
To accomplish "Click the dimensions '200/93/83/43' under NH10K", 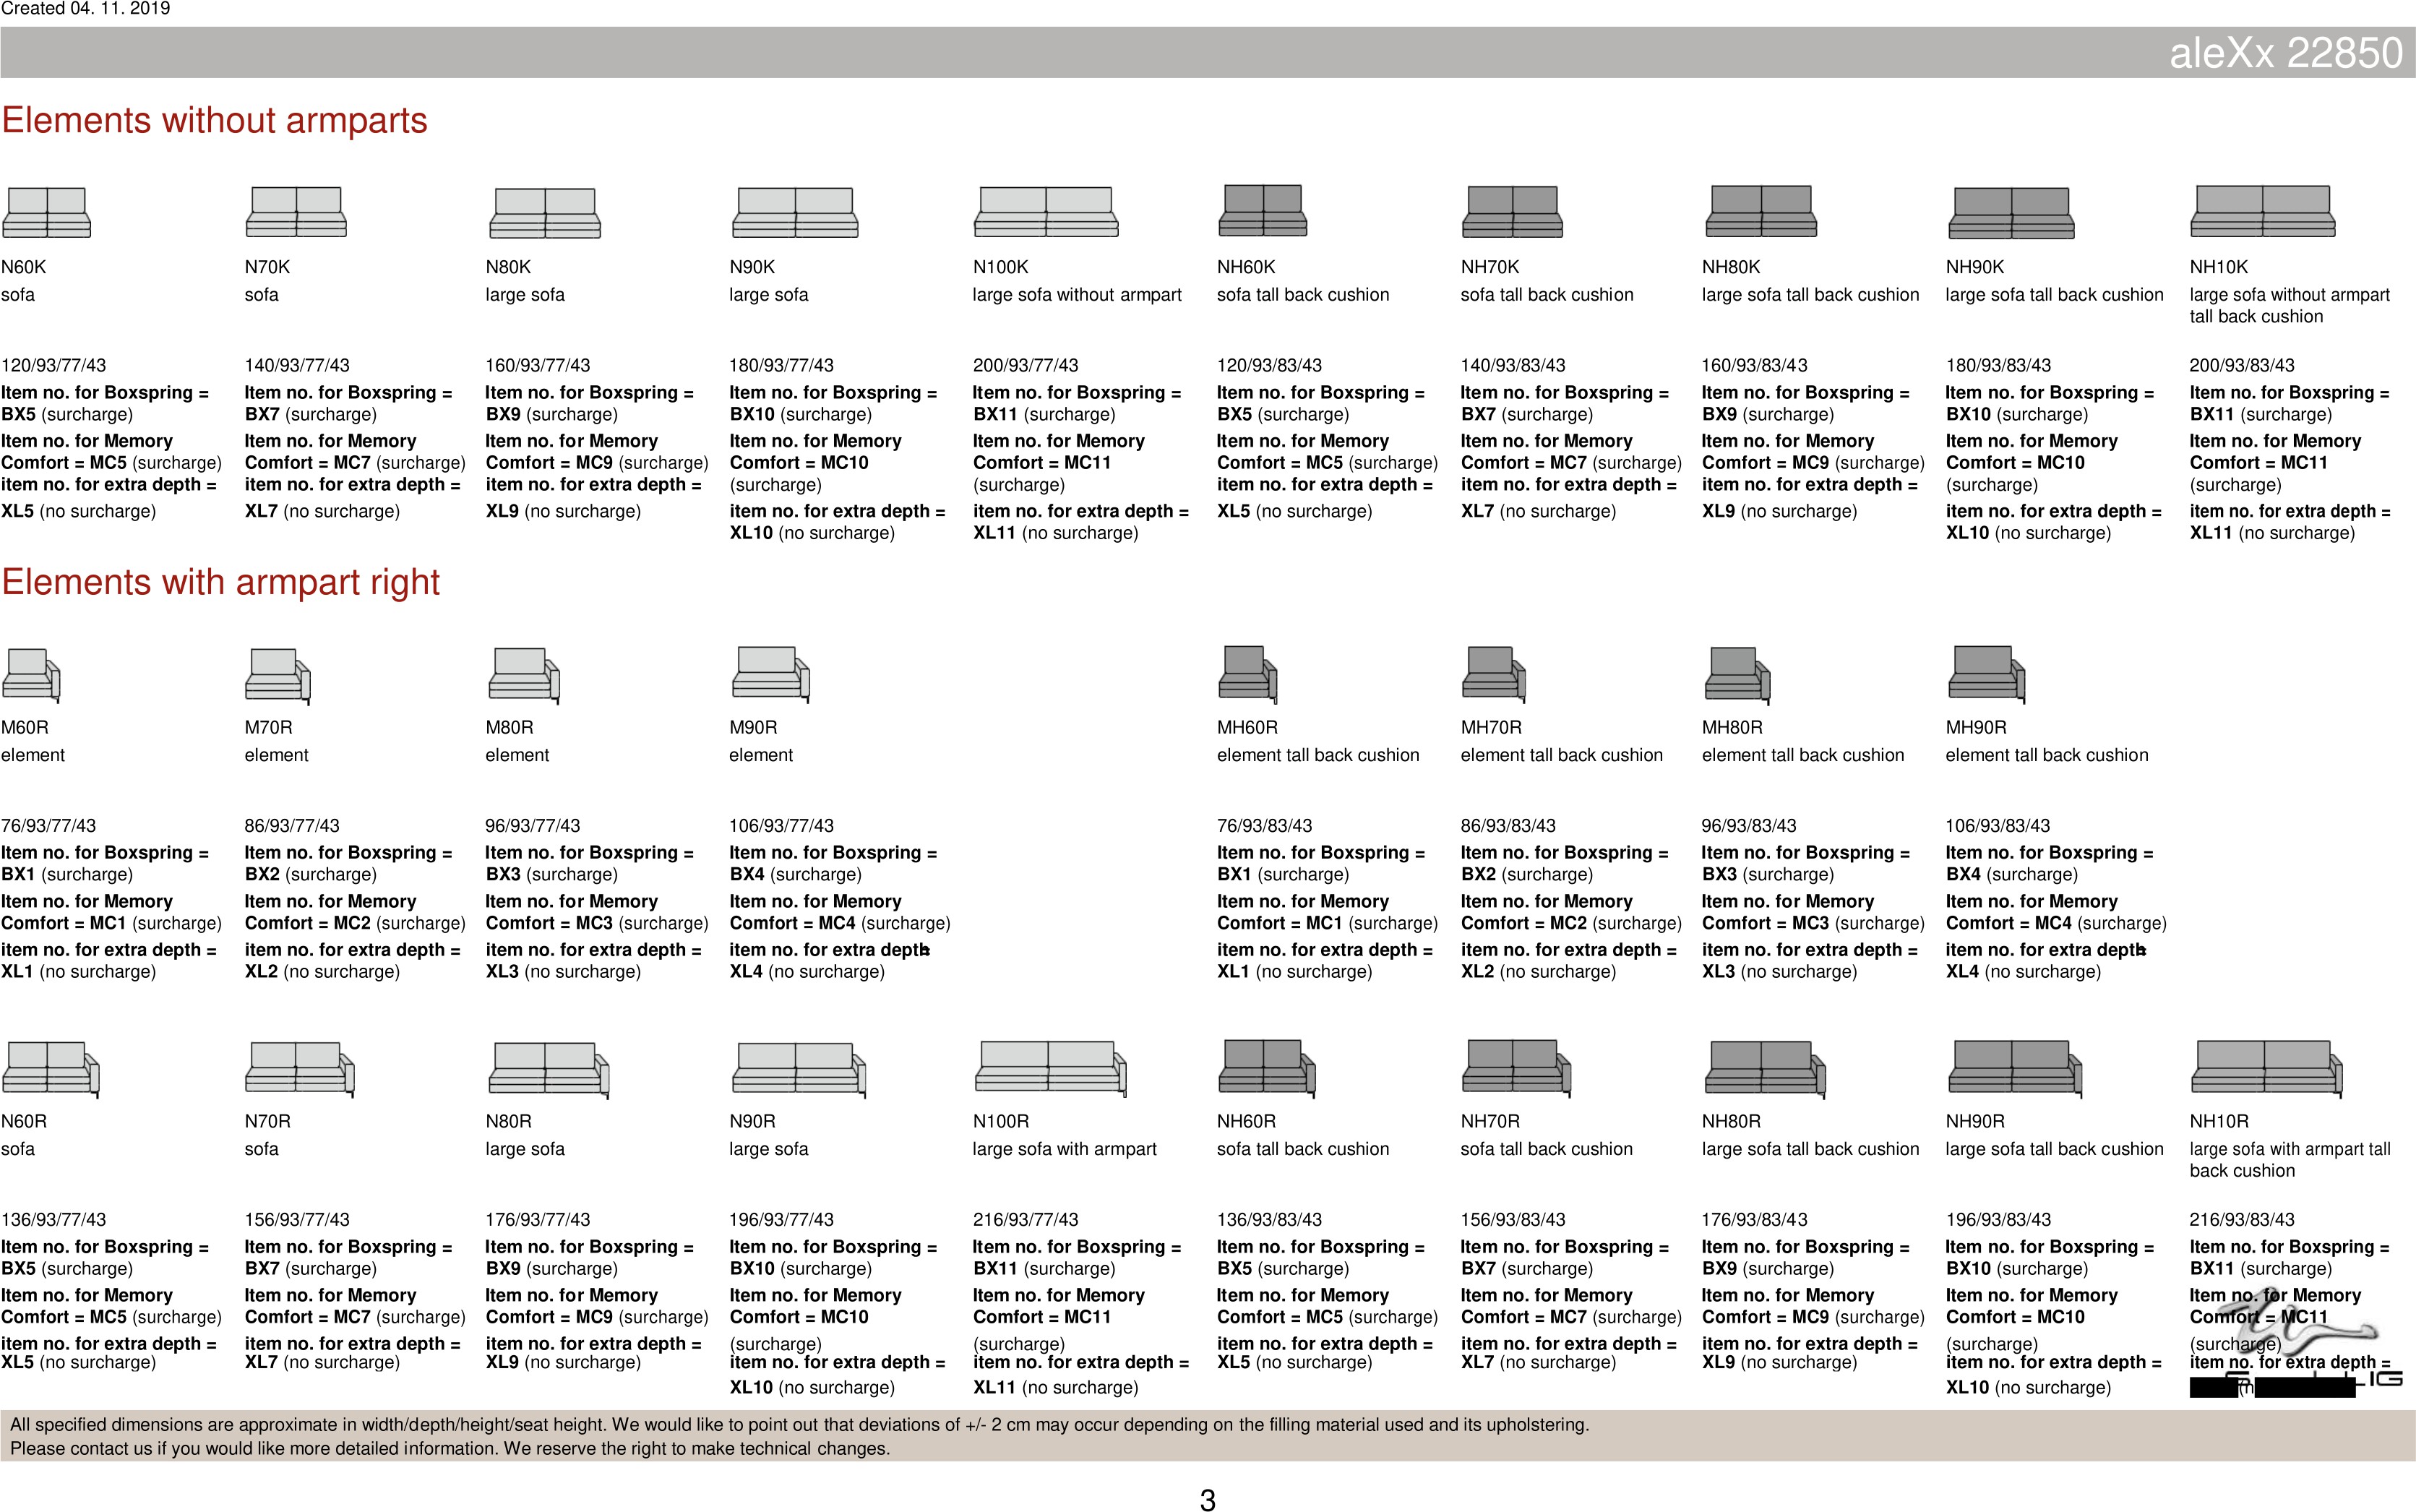I will (2242, 365).
